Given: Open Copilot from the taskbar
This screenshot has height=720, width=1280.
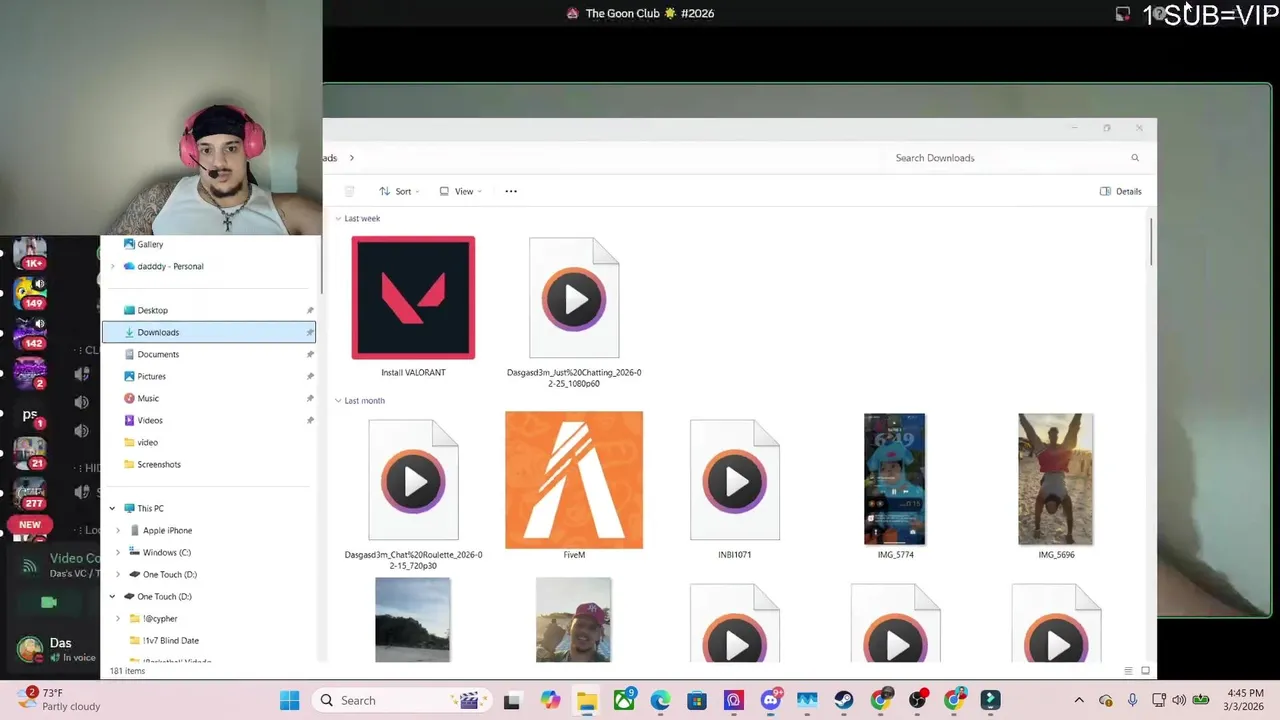Looking at the screenshot, I should click(x=550, y=700).
